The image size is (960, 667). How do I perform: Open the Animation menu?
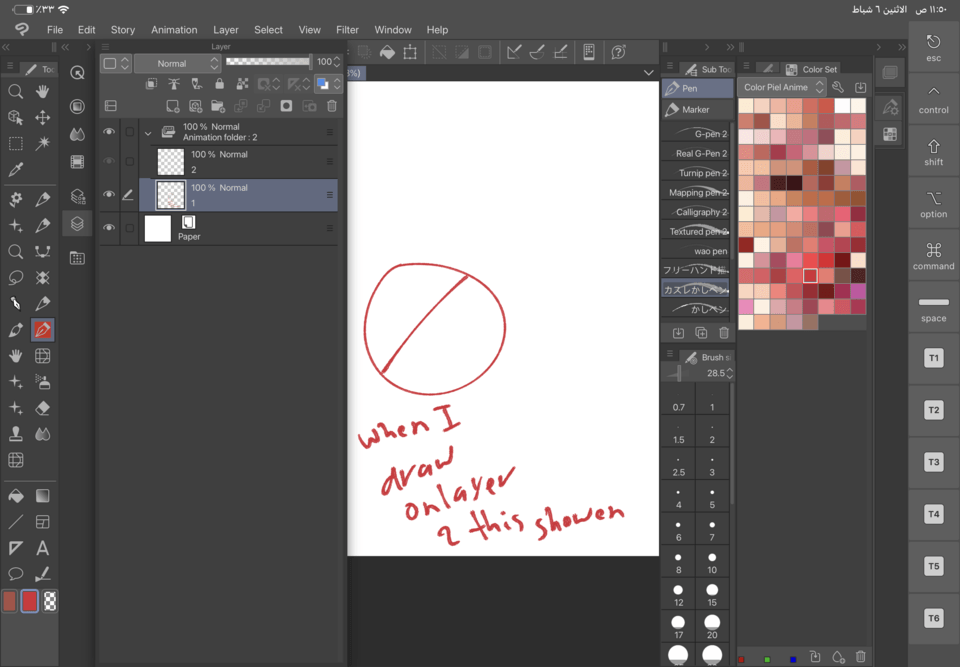(174, 29)
